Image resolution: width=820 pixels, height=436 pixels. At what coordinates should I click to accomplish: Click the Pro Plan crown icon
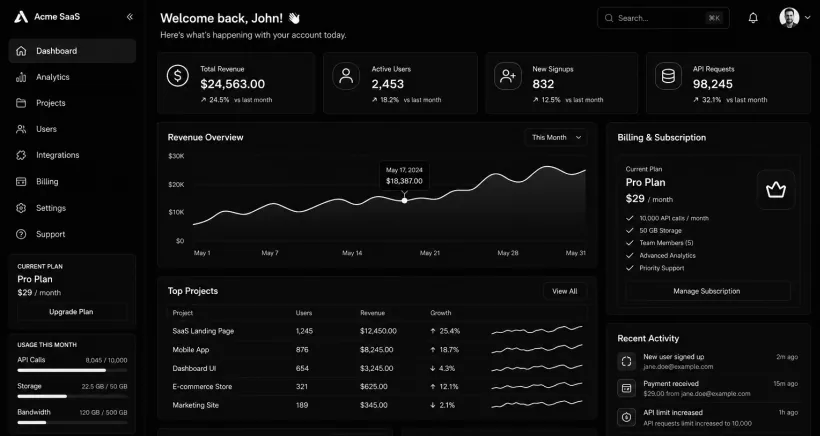[x=776, y=190]
